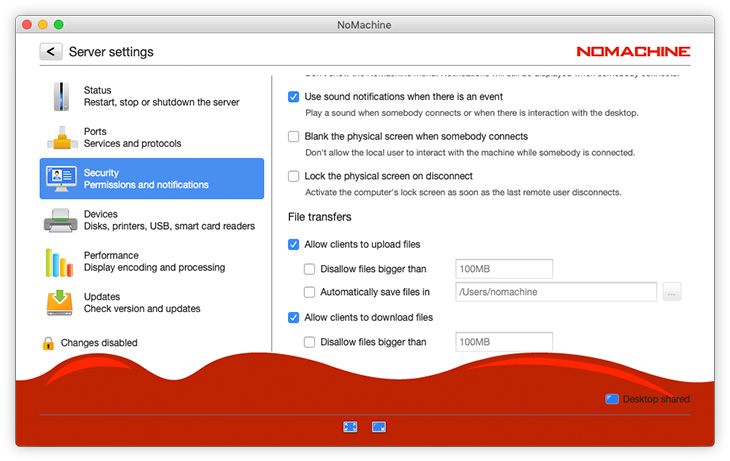
Task: Click the fullscreen icon in bottom bar
Action: pyautogui.click(x=350, y=427)
